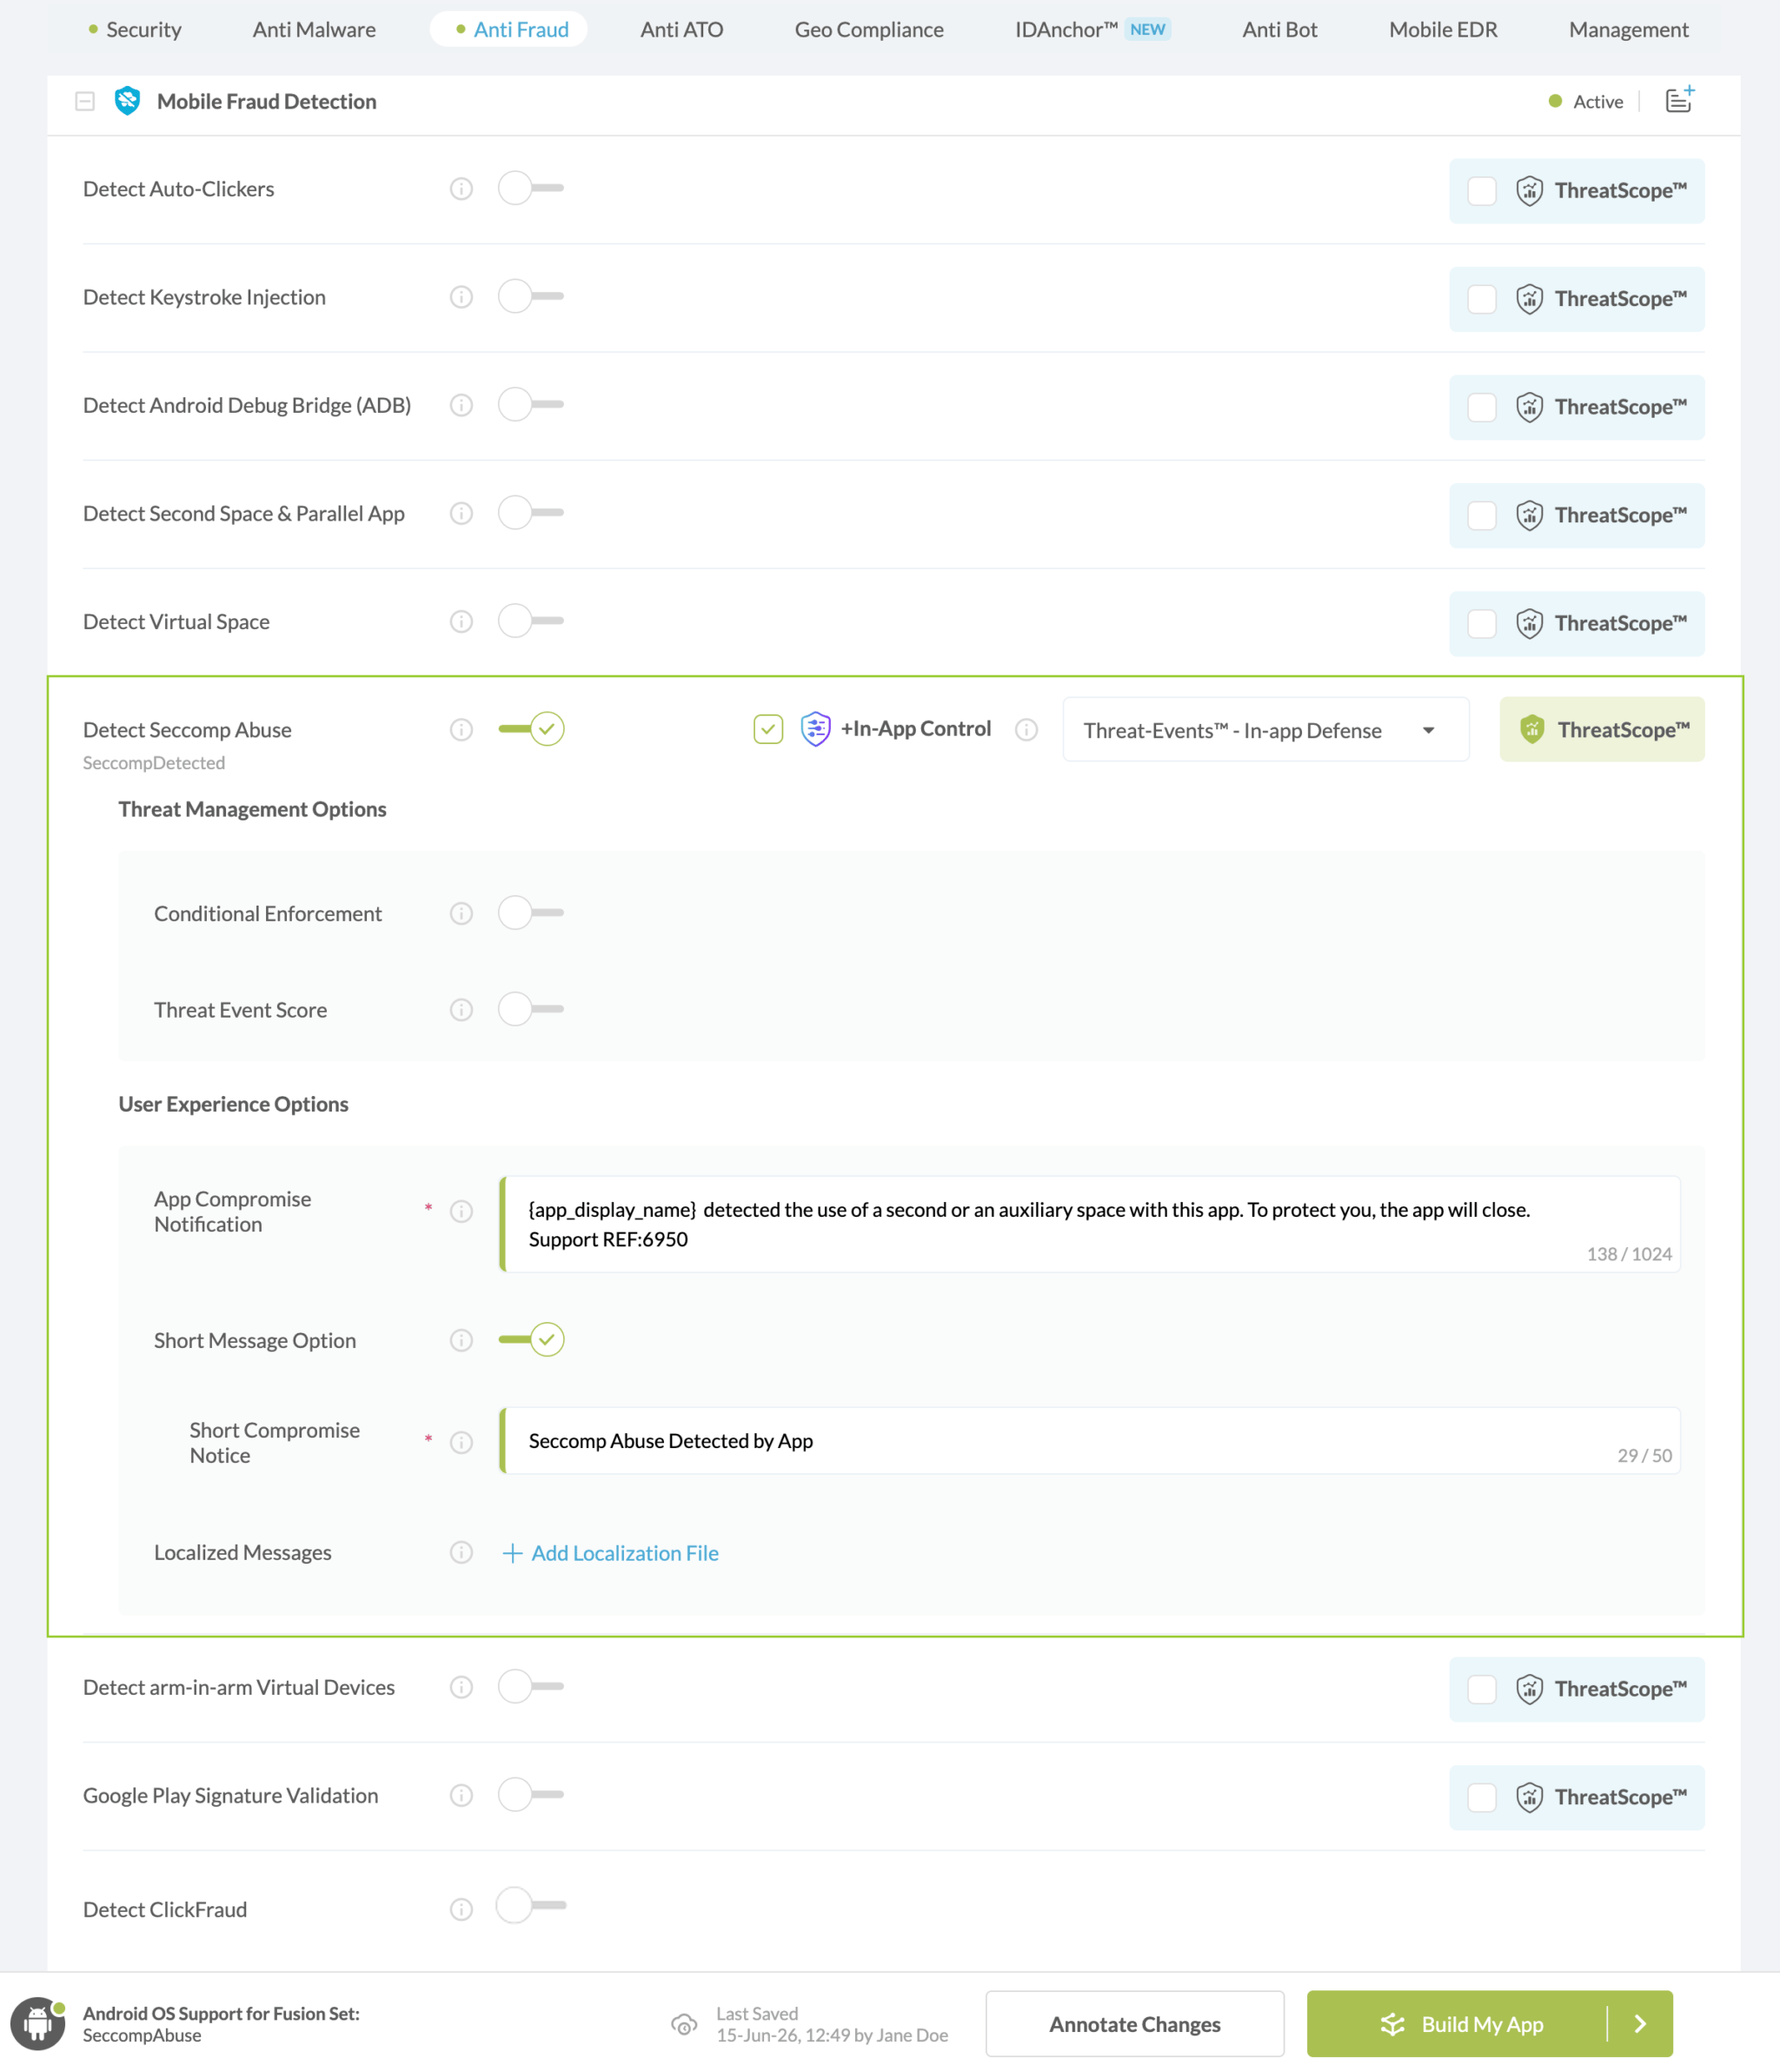
Task: Toggle Detect ClickFraud switch
Action: [531, 1906]
